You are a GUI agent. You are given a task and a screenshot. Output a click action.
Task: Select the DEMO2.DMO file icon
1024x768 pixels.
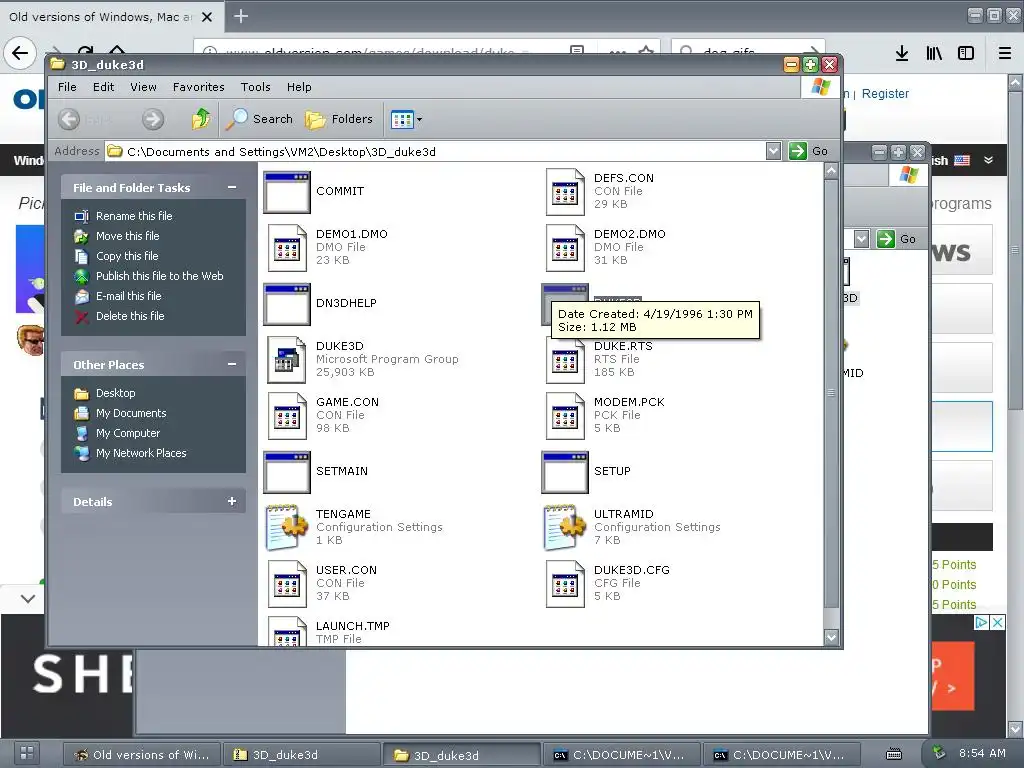point(565,248)
